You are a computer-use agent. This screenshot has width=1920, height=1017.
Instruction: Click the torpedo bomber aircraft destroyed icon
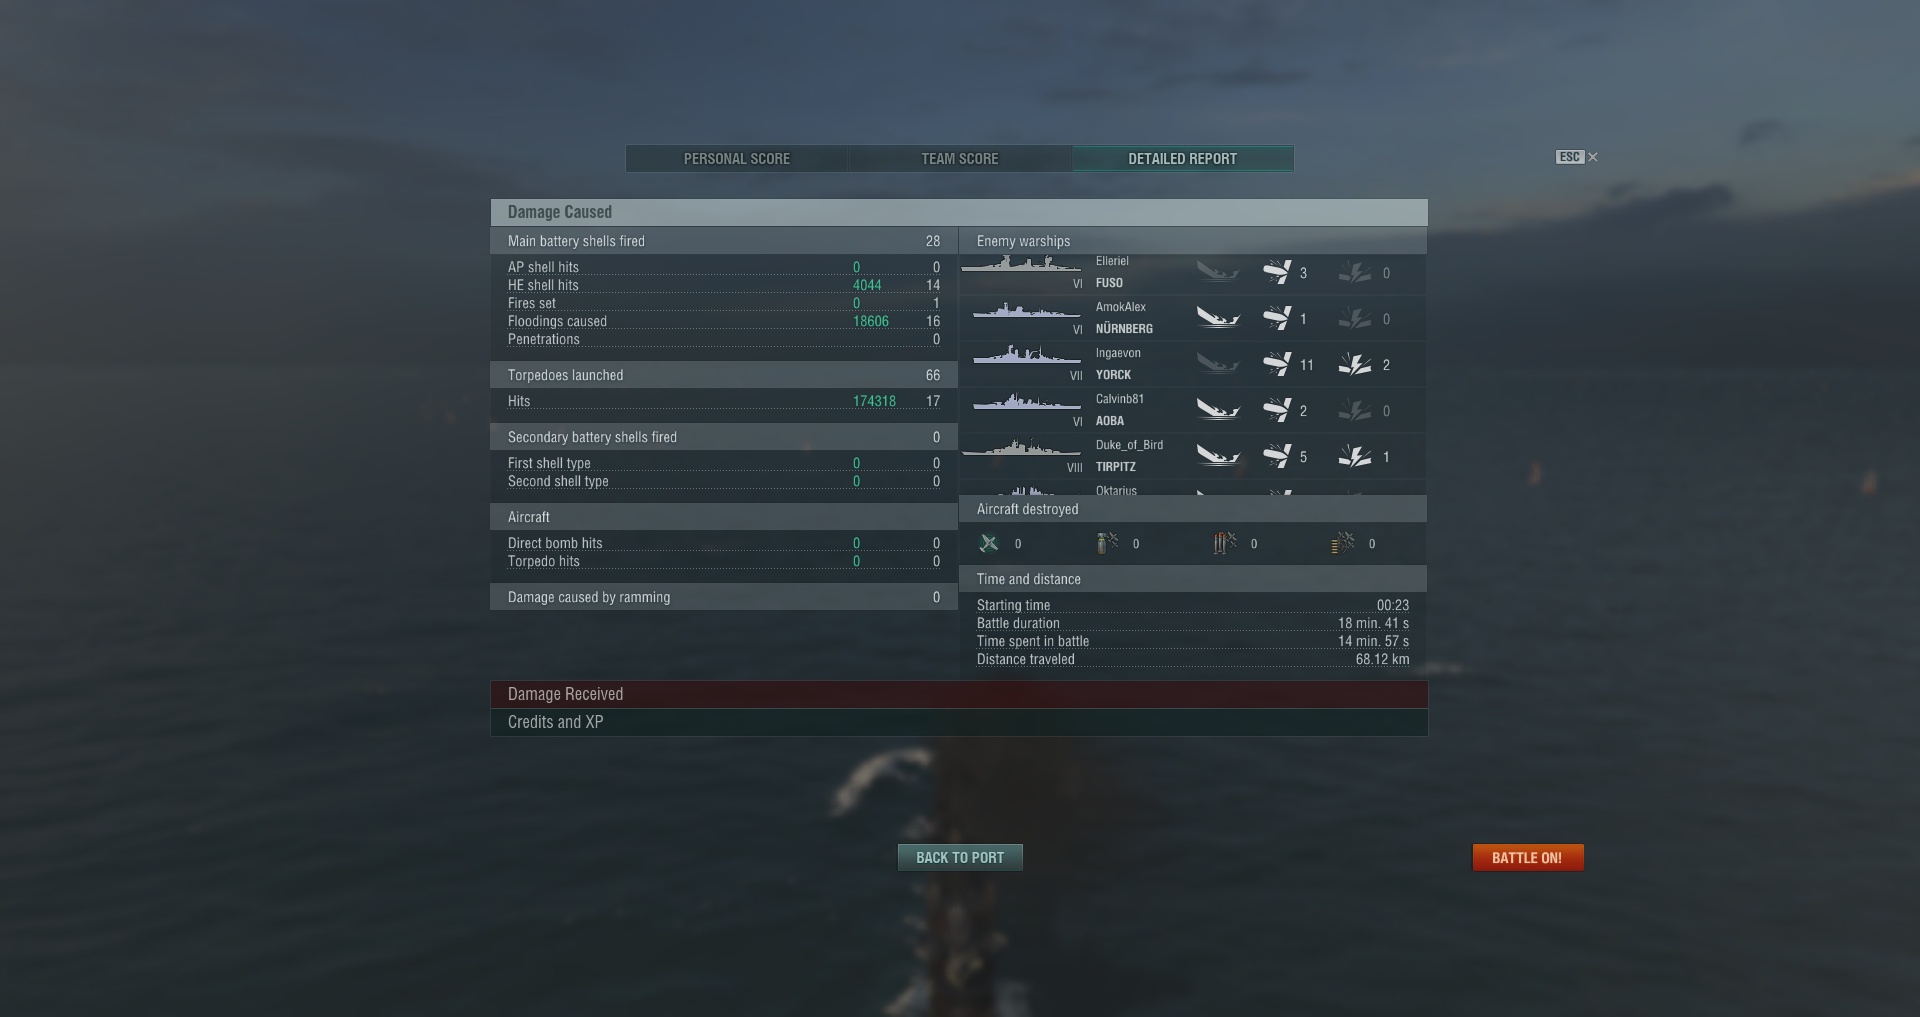[1225, 543]
